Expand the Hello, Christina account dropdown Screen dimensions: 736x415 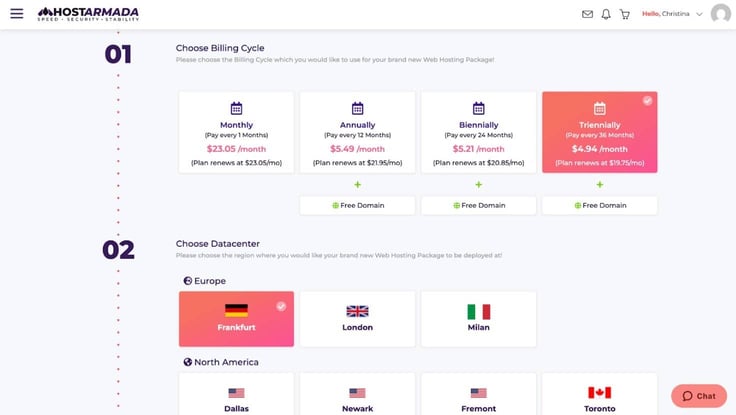(672, 14)
